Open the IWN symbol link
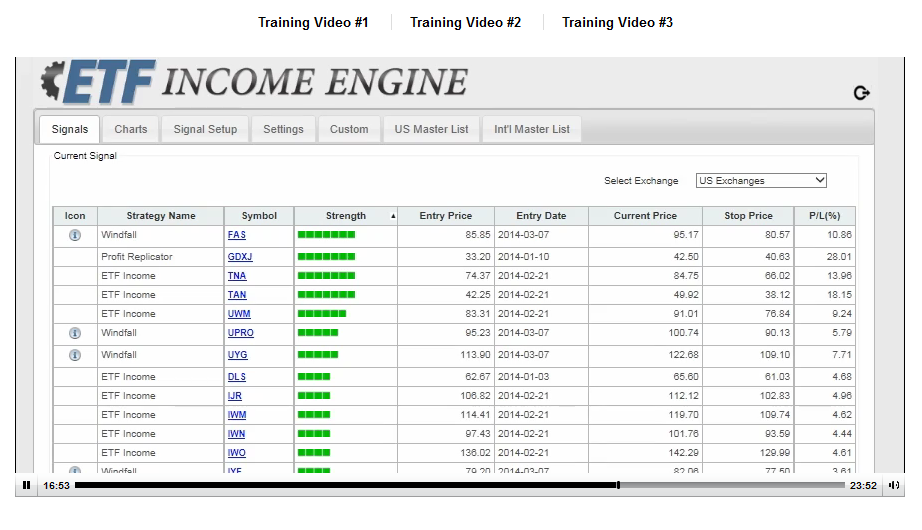922x530 pixels. pos(236,434)
